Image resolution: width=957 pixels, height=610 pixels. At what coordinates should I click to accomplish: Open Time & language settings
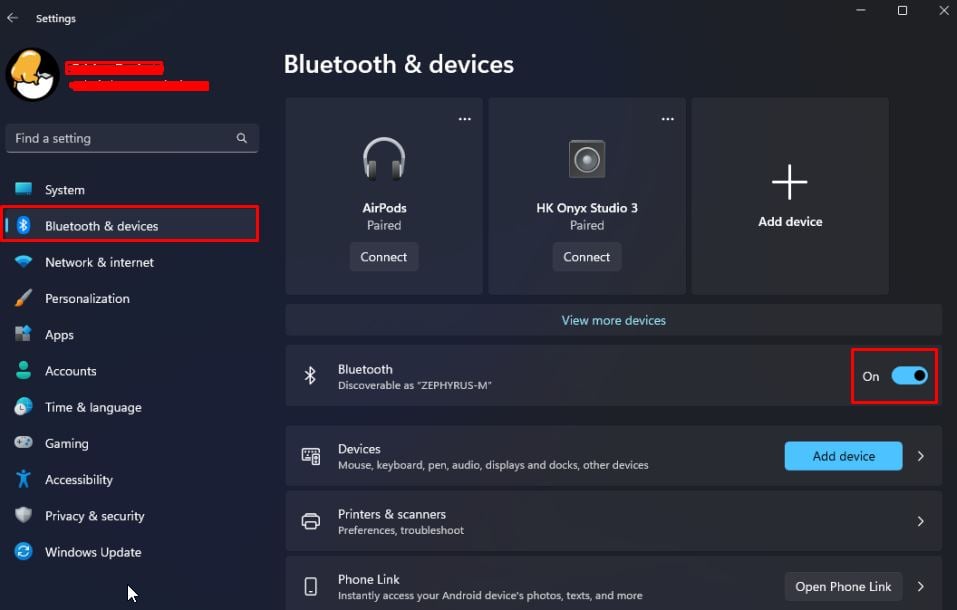pos(93,407)
